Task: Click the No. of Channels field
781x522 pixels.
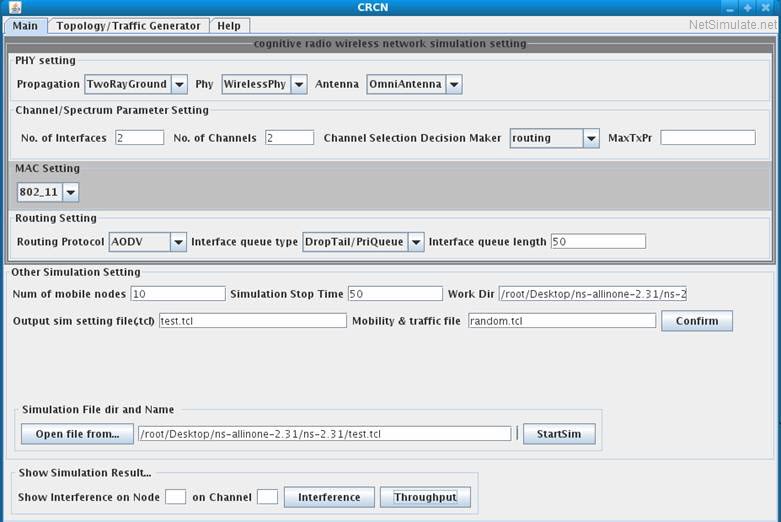Action: tap(289, 137)
